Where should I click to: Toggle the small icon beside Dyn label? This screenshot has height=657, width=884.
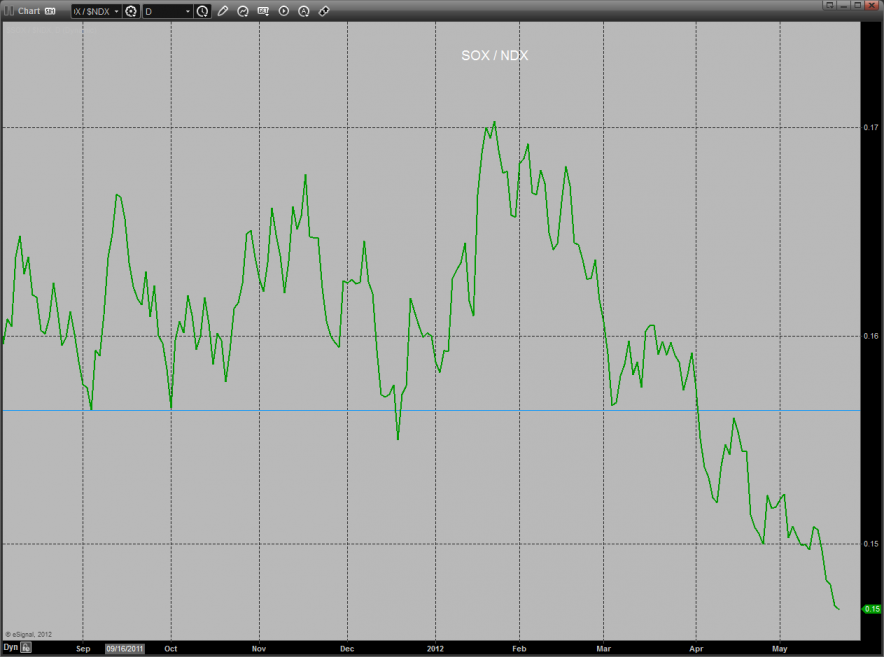[26, 648]
